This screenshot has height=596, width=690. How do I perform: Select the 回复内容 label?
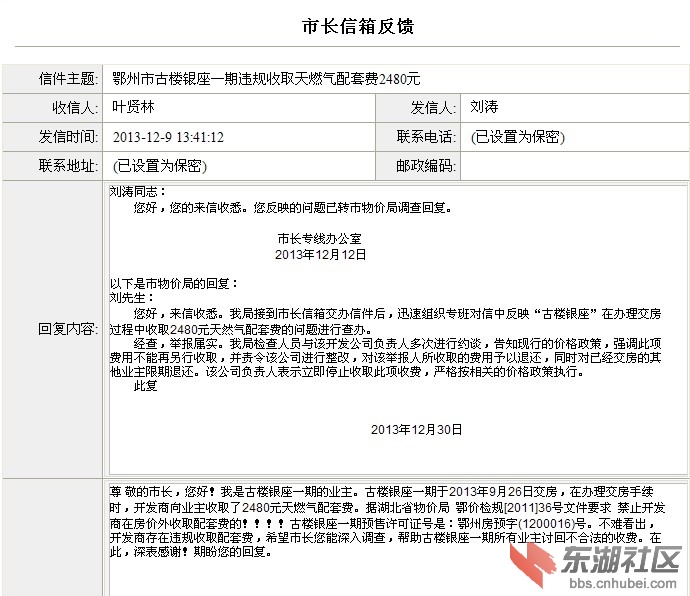[x=68, y=329]
